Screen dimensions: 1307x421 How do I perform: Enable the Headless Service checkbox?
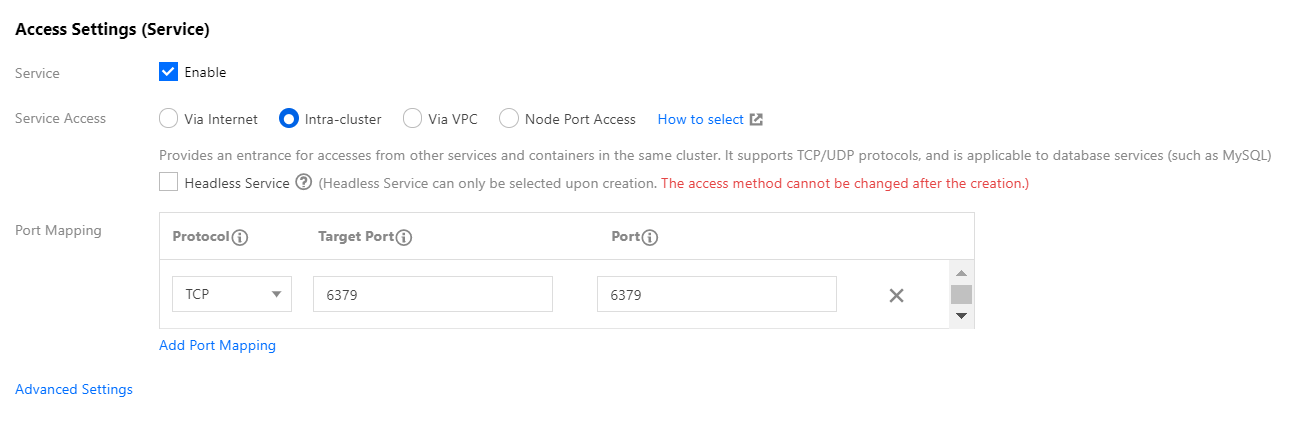[169, 182]
